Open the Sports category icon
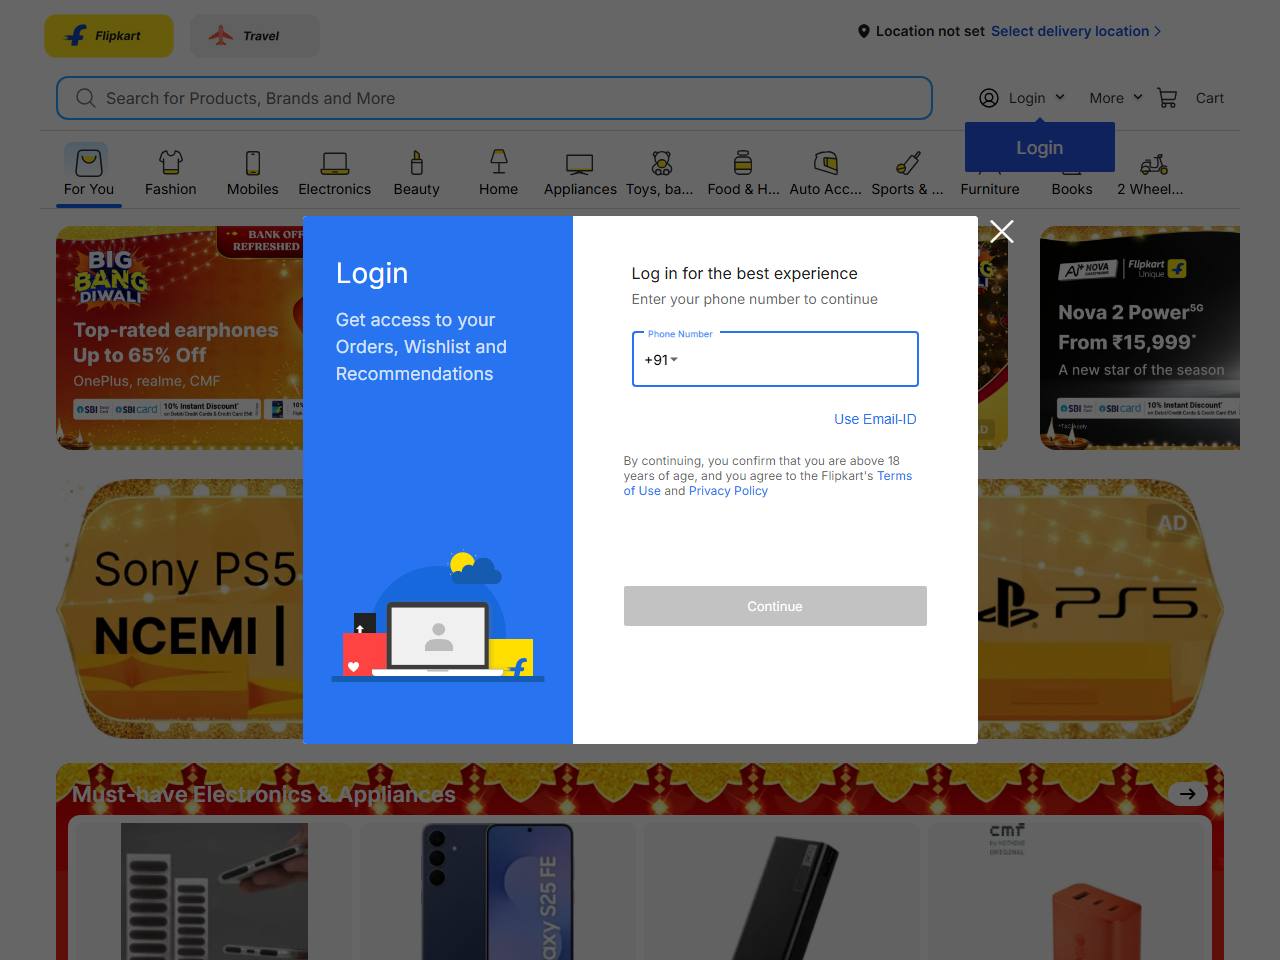This screenshot has height=960, width=1280. pos(908,162)
